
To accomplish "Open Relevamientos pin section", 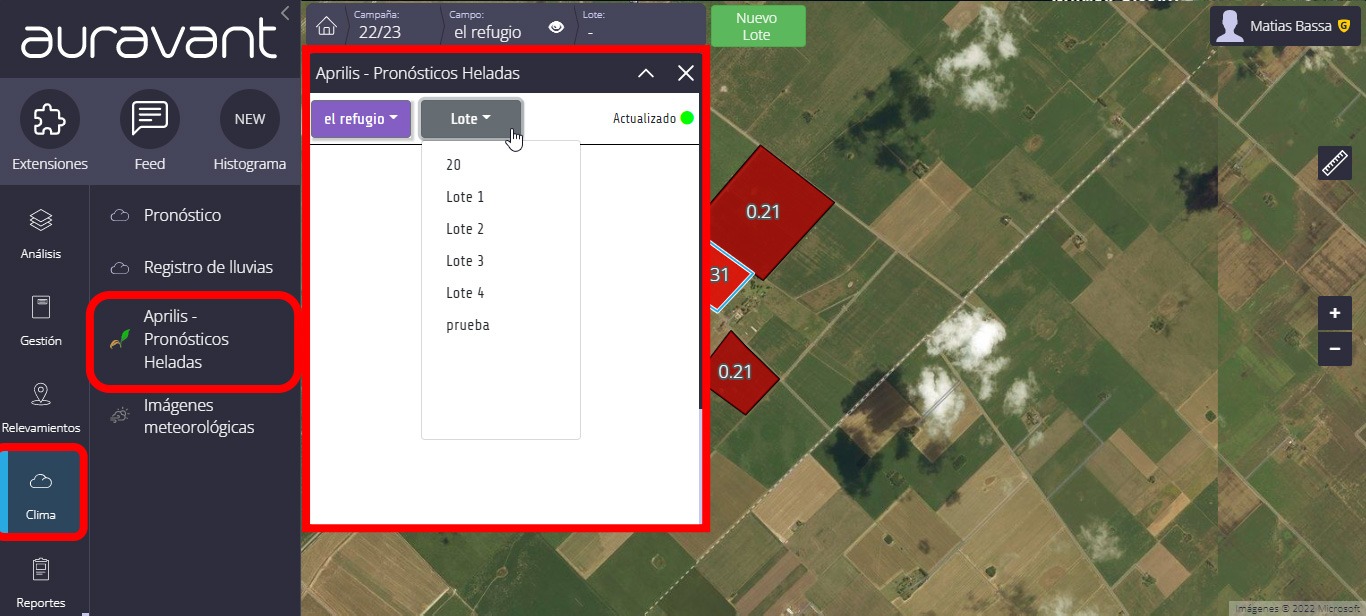I will point(41,407).
